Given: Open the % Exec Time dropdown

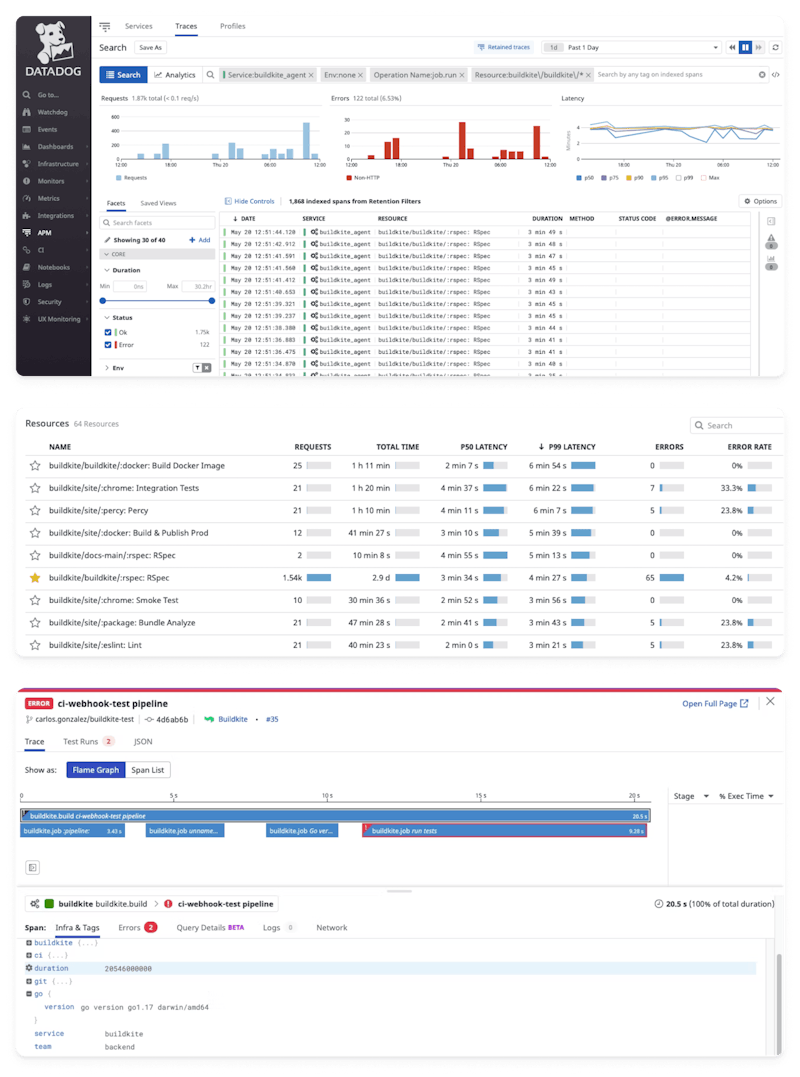Looking at the screenshot, I should (x=746, y=796).
